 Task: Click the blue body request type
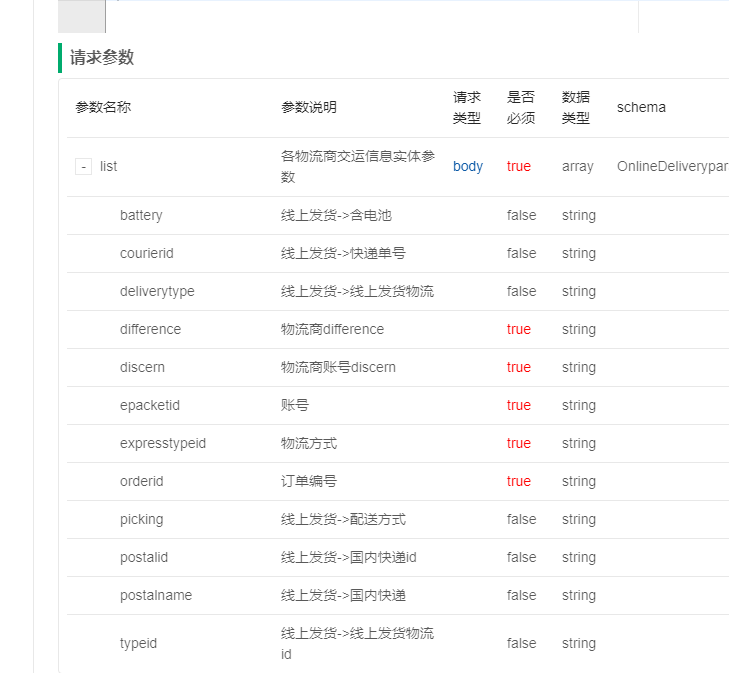click(x=468, y=167)
